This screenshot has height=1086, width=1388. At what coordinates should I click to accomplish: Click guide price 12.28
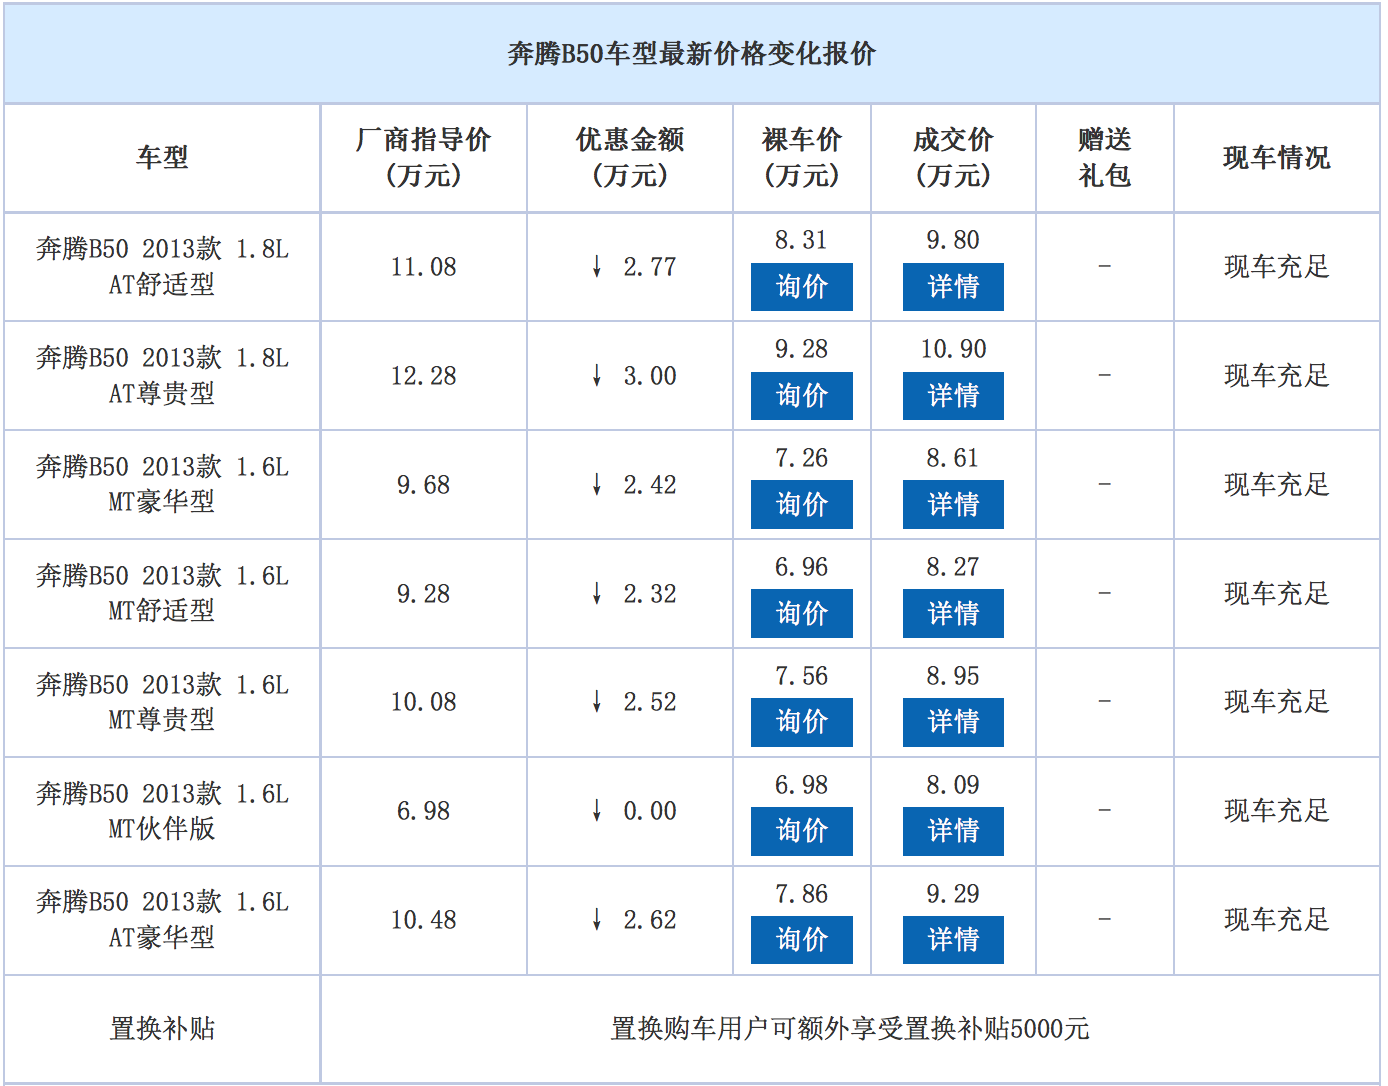pyautogui.click(x=423, y=376)
